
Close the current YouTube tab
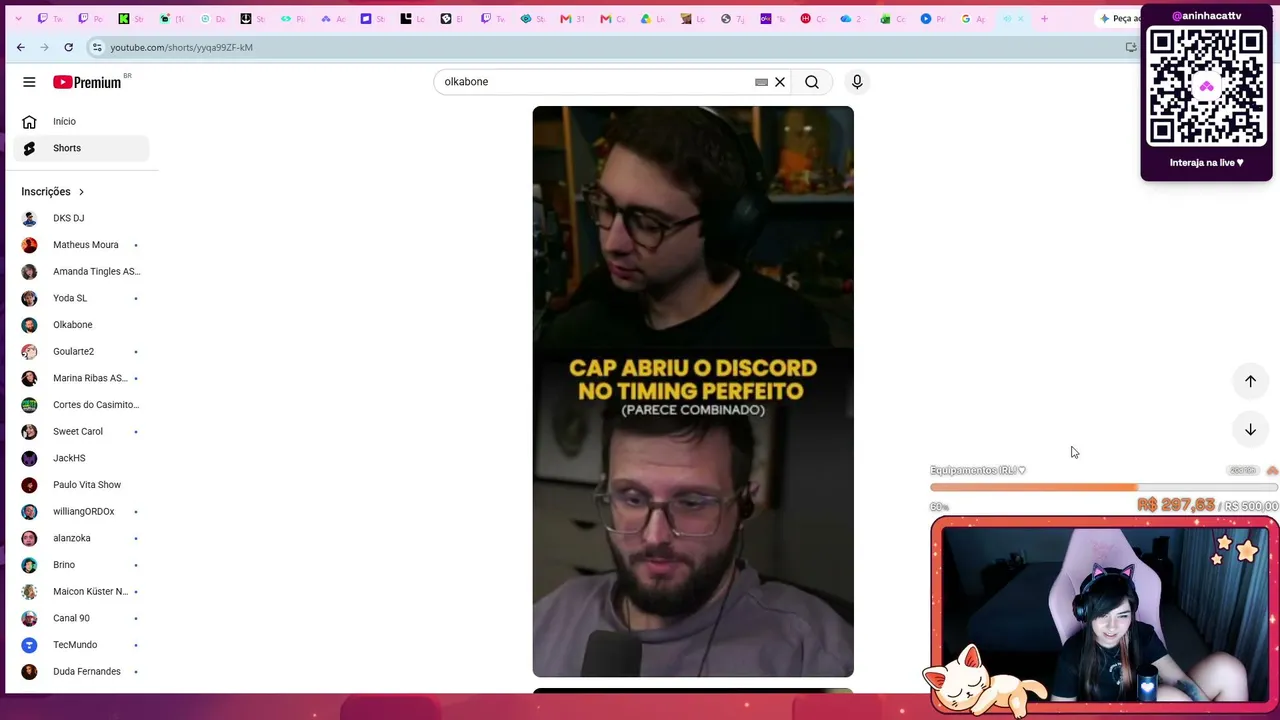(1021, 18)
